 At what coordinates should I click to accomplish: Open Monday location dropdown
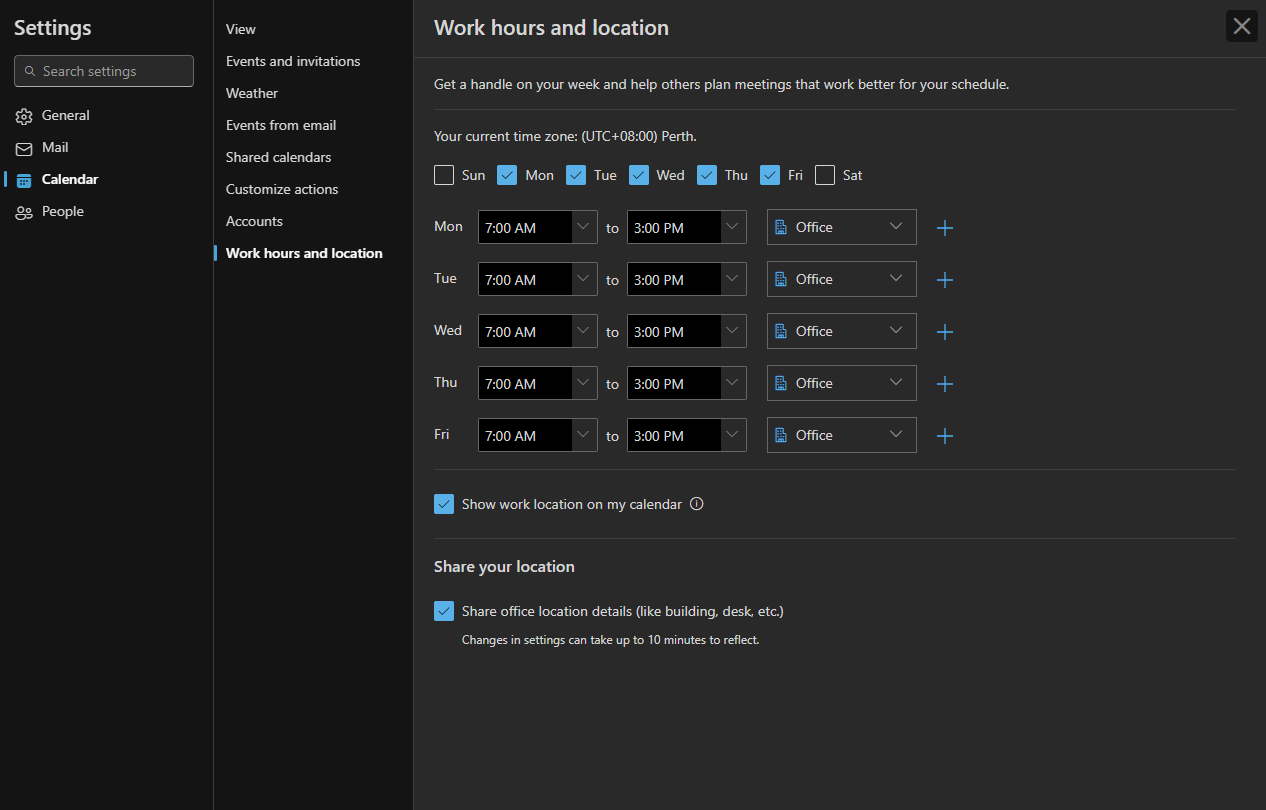click(842, 227)
